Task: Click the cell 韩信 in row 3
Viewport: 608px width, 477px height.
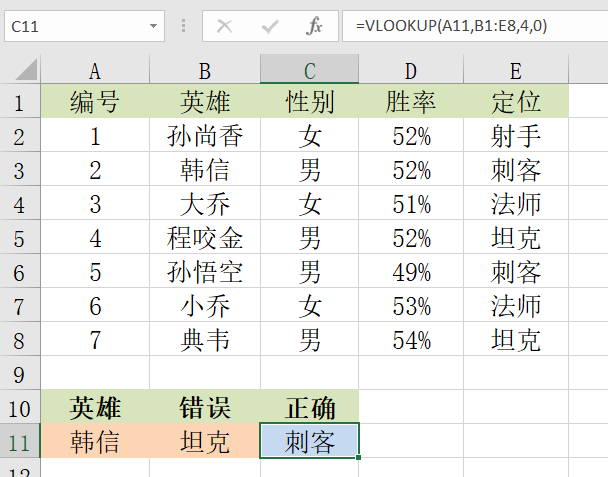Action: 205,169
